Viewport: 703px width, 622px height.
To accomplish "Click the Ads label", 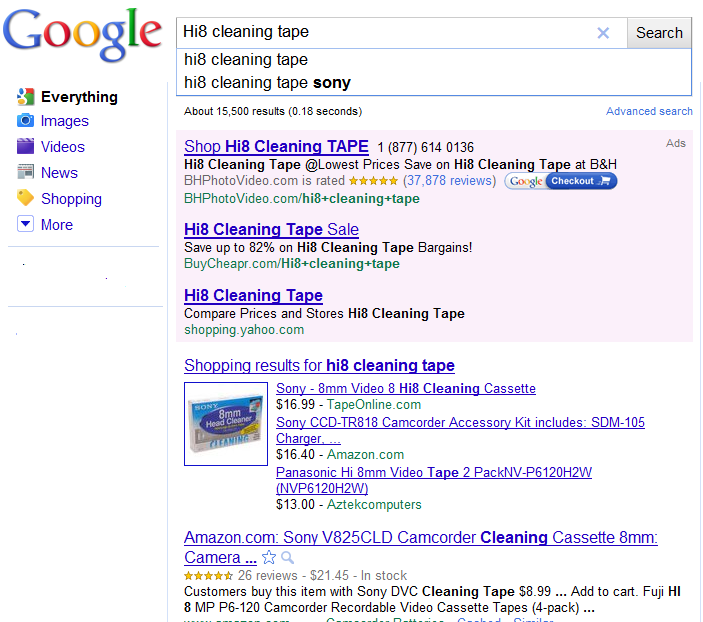I will tap(676, 143).
